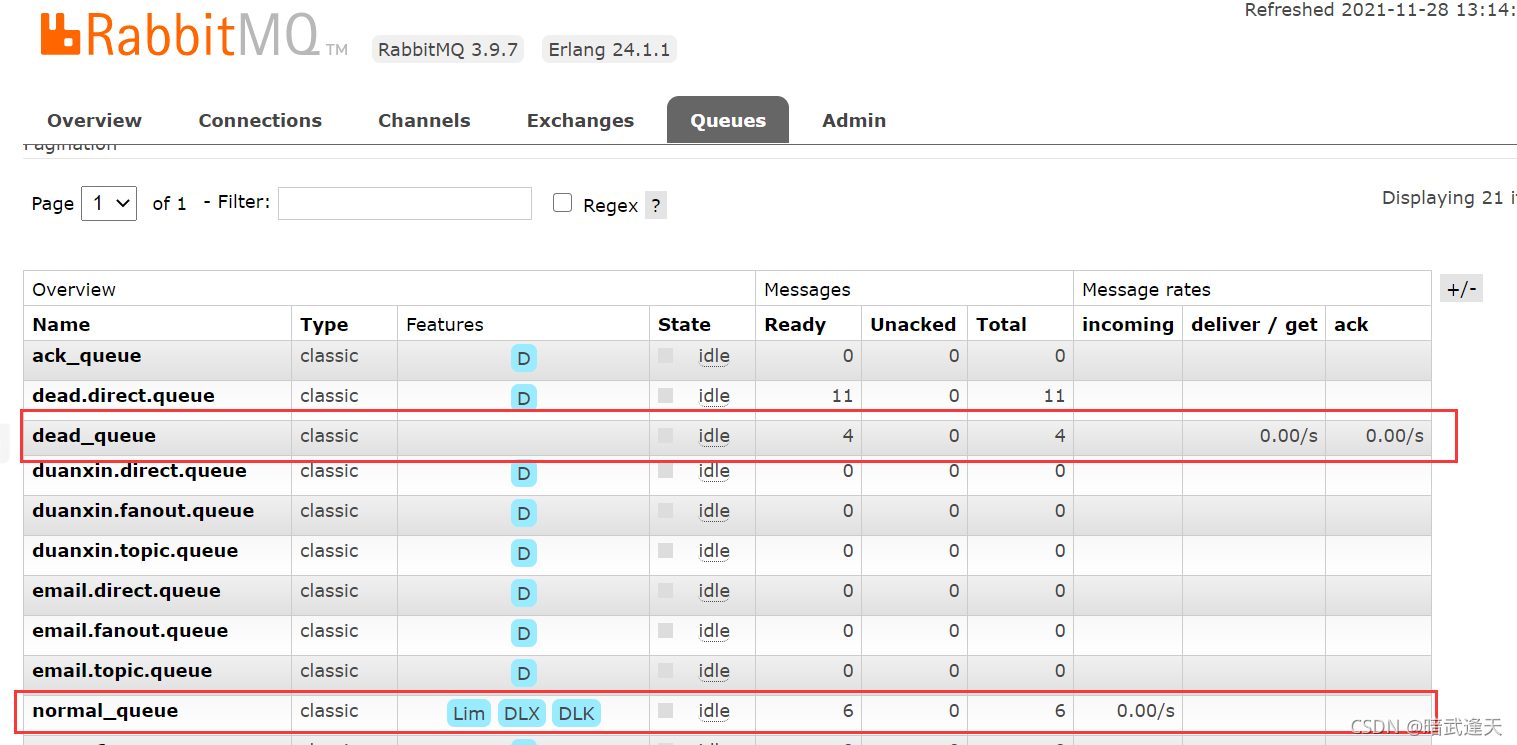Click the 0.00/s ack rate for dead_queue

[1395, 436]
